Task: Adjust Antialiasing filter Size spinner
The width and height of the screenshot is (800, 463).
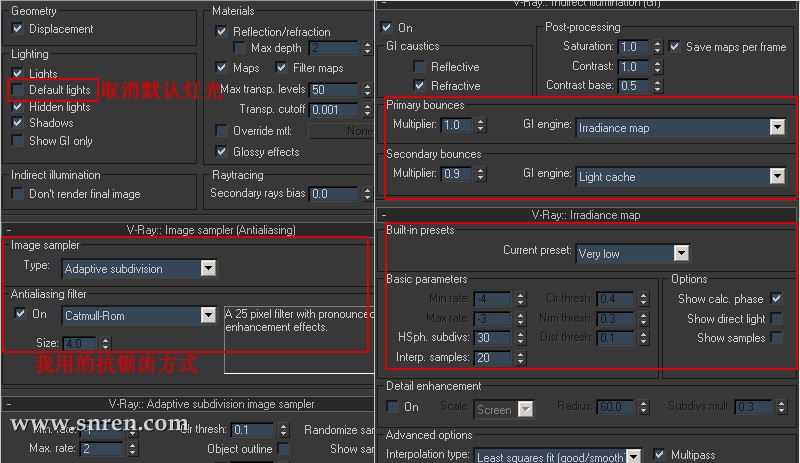Action: 105,344
